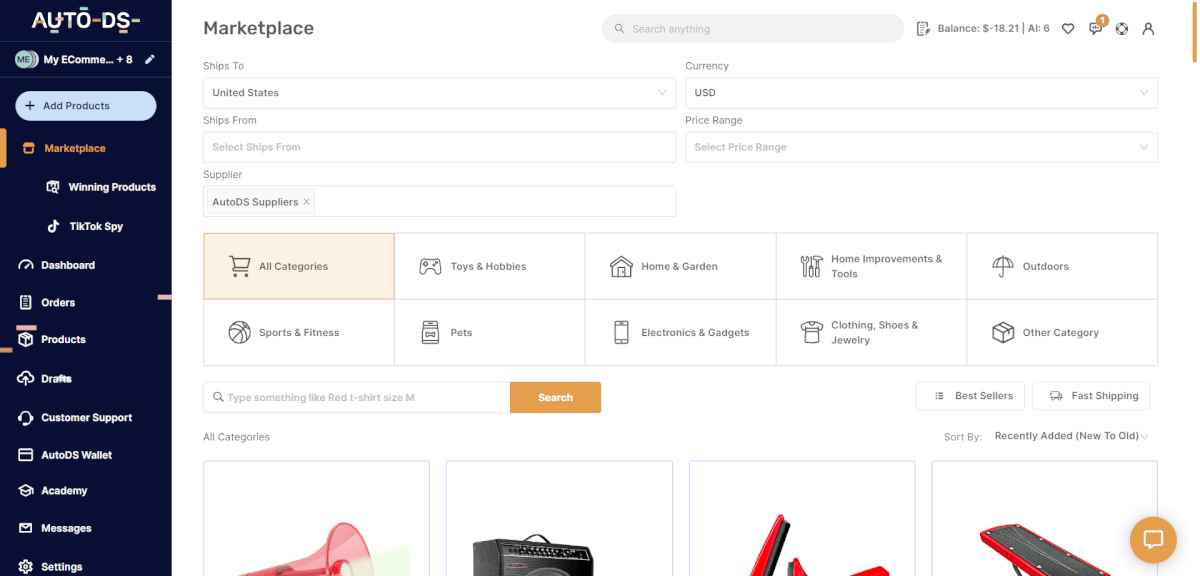Click the Sports & Fitness ball icon
The width and height of the screenshot is (1200, 576).
point(239,333)
